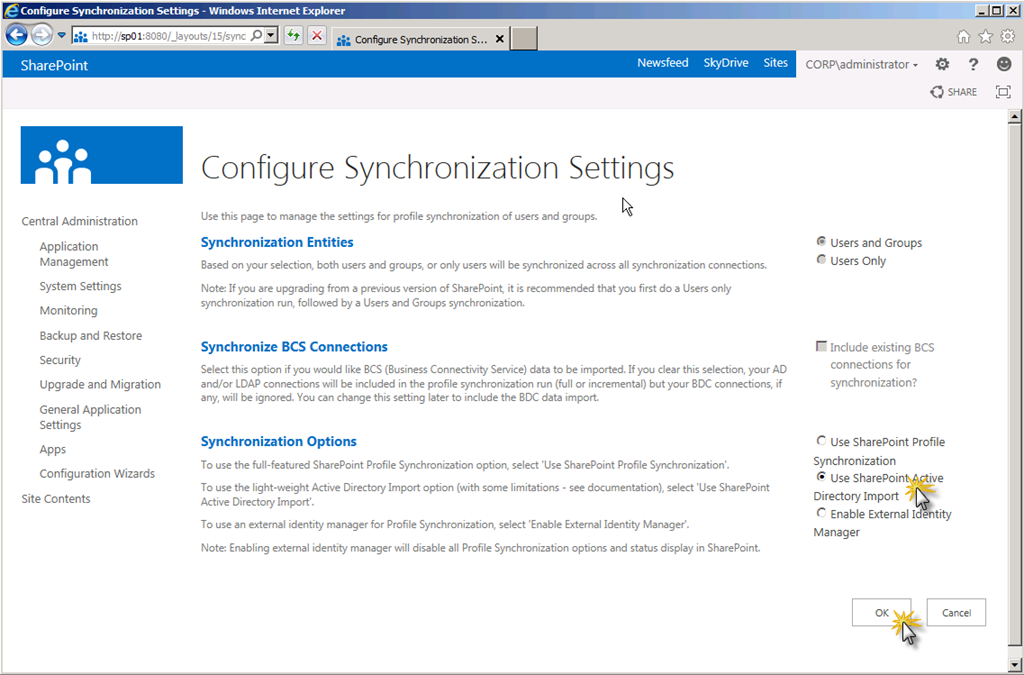Image resolution: width=1024 pixels, height=675 pixels.
Task: Click the browser Back arrow button
Action: (17, 35)
